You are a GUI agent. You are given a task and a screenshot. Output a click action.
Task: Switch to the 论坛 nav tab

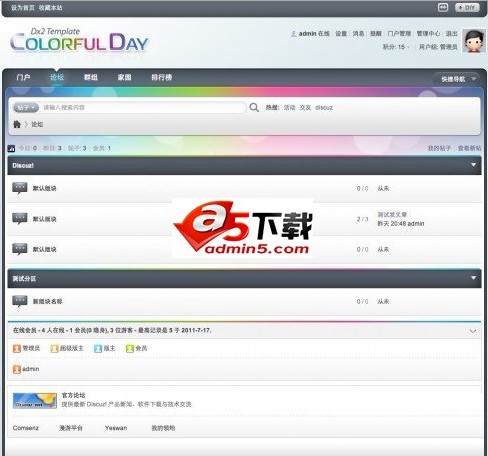[x=57, y=77]
